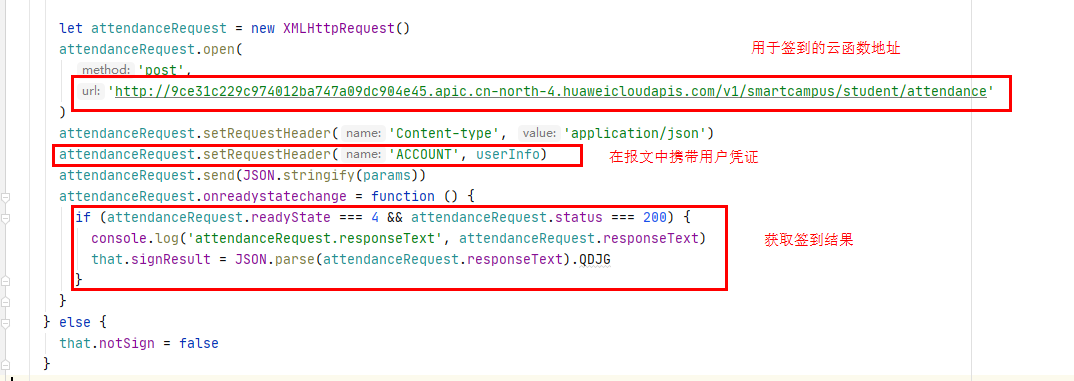This screenshot has width=1074, height=381.
Task: Click the 'url:' inlay hint label
Action: tap(90, 91)
